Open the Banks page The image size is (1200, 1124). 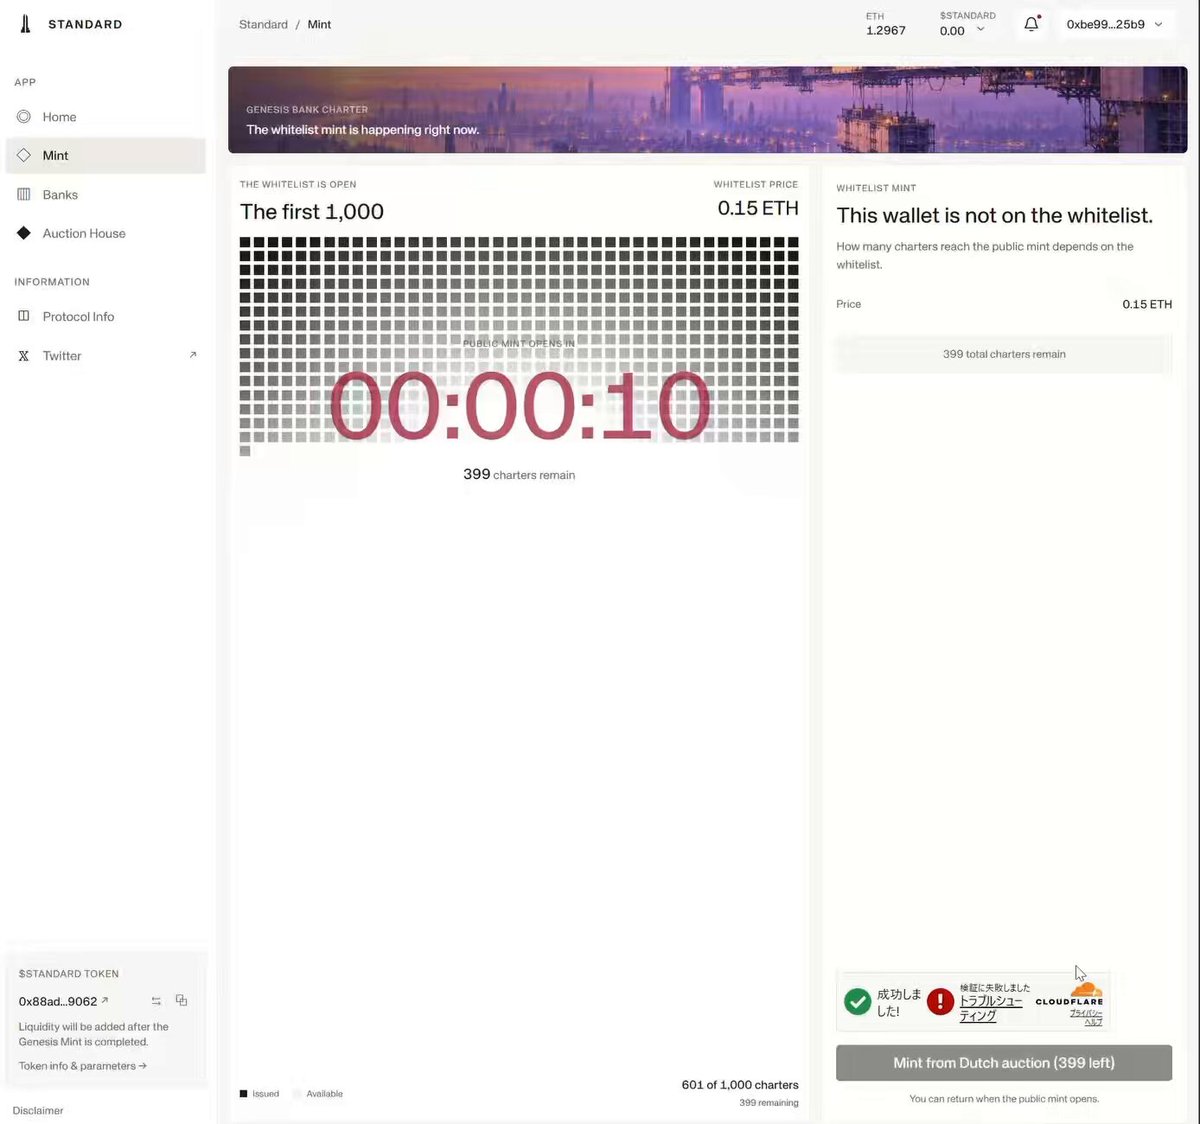coord(106,195)
